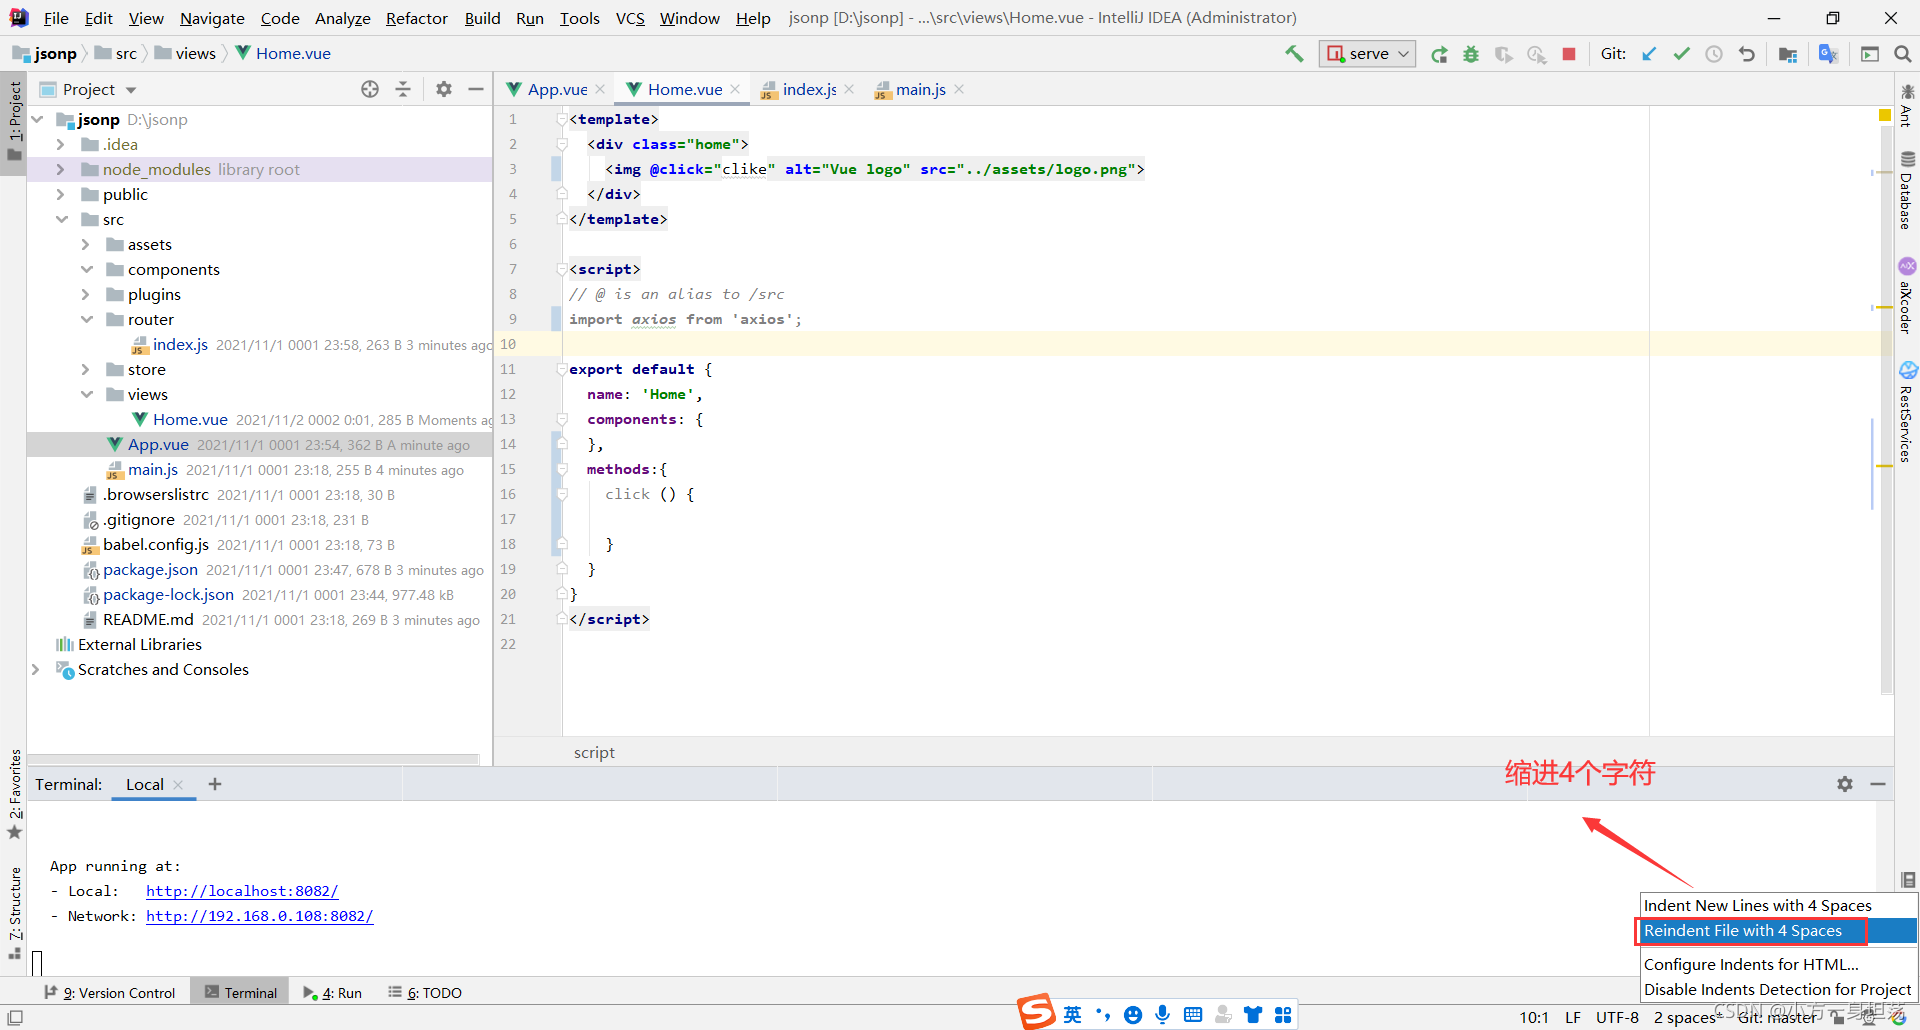Select babel.config.js in the project tree
The width and height of the screenshot is (1920, 1030).
156,544
